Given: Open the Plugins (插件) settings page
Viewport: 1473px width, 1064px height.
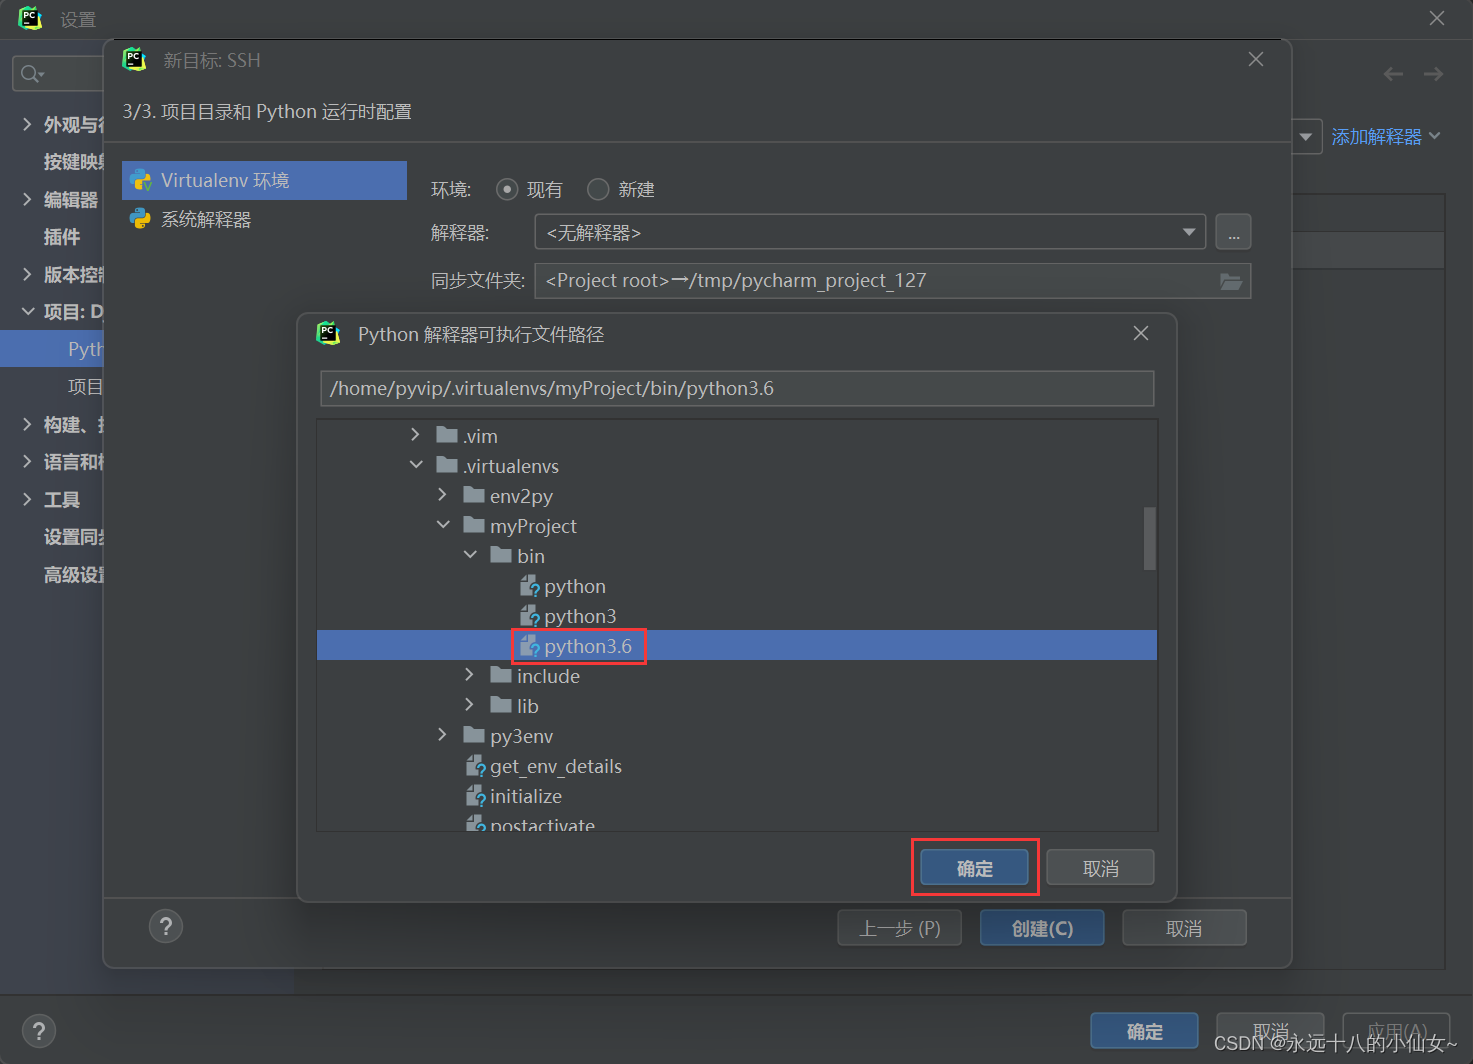Looking at the screenshot, I should [x=61, y=237].
